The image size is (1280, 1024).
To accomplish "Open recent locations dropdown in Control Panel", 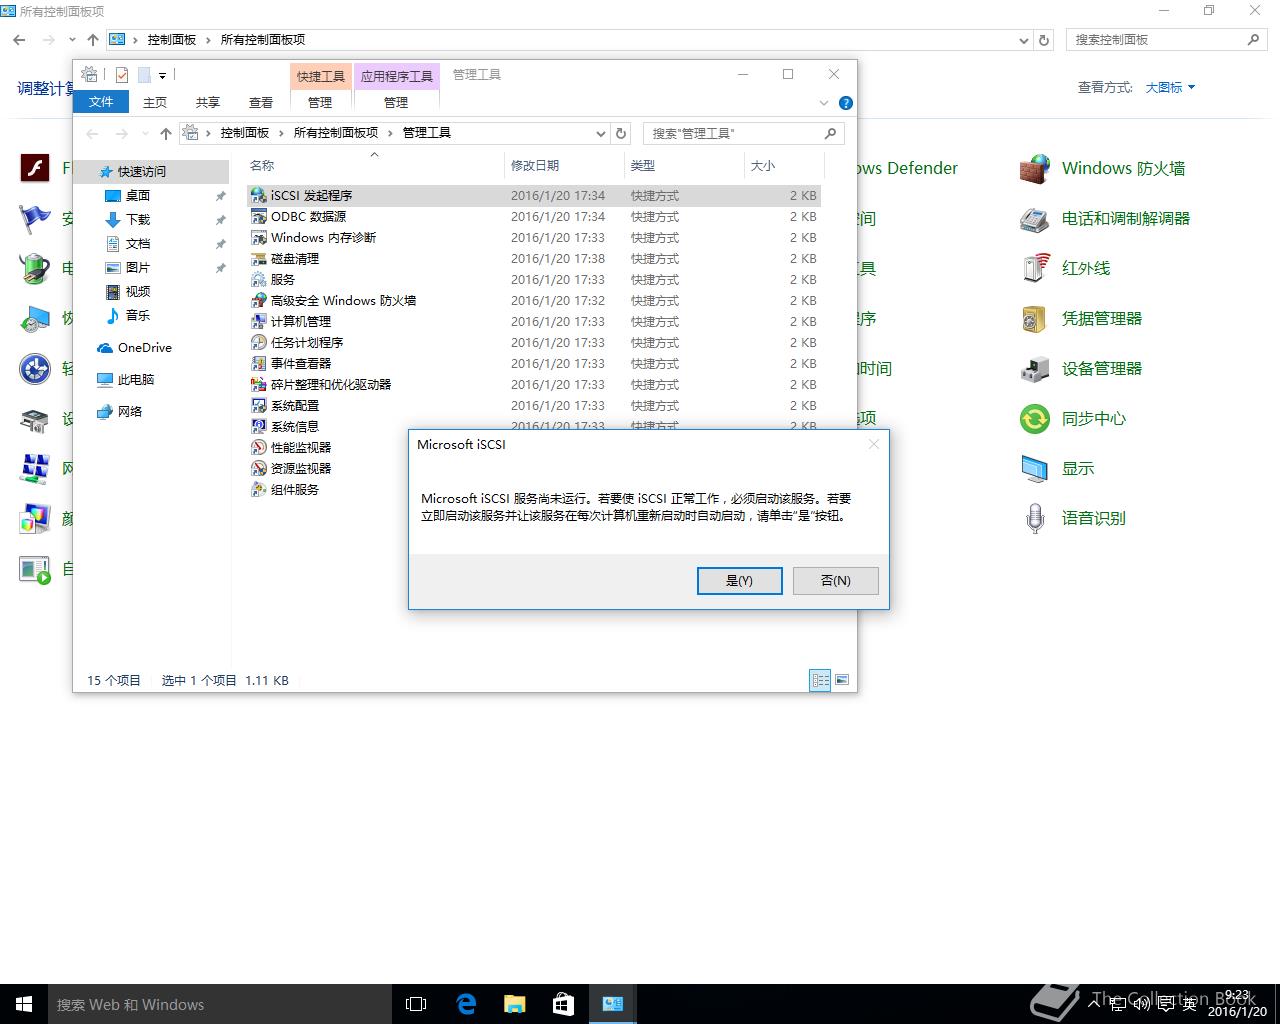I will (72, 40).
